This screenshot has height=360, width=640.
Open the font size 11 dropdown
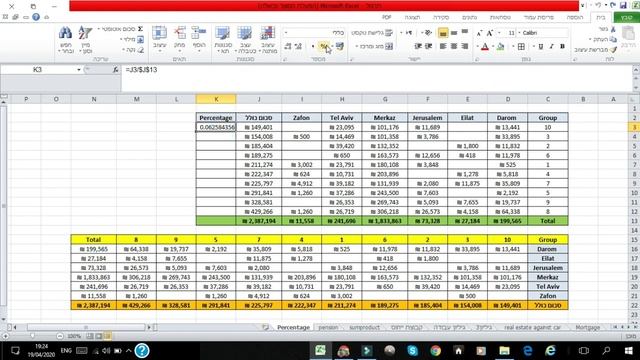point(499,33)
